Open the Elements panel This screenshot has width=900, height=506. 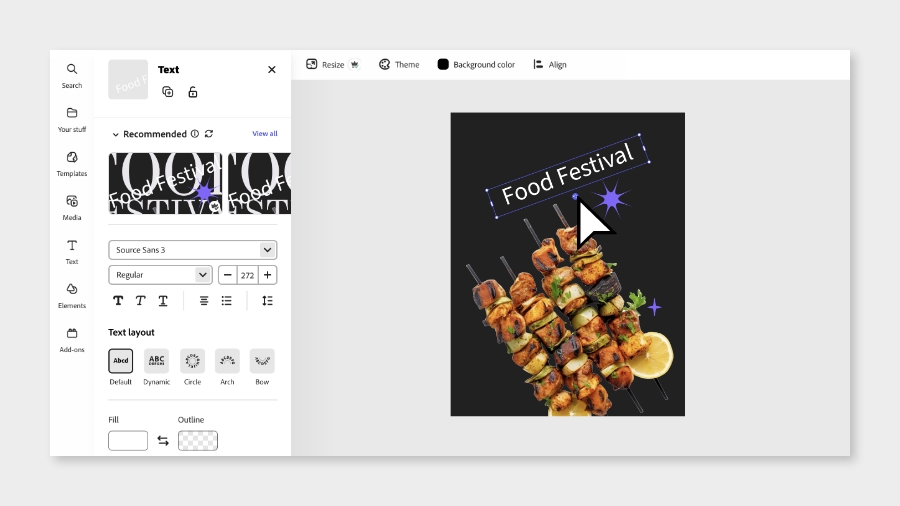coord(72,295)
